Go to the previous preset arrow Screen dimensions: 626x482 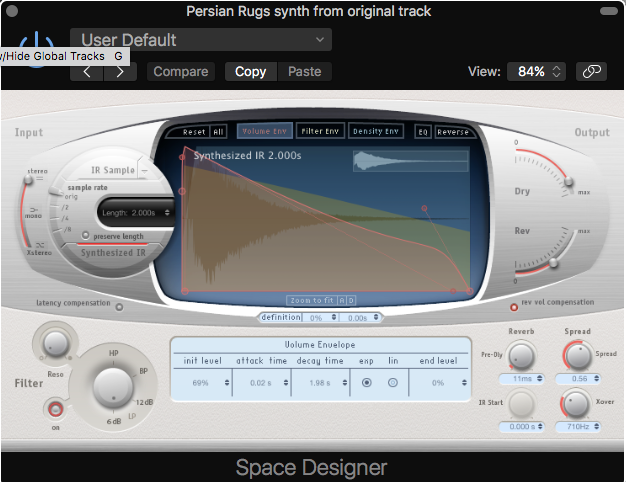coord(87,72)
